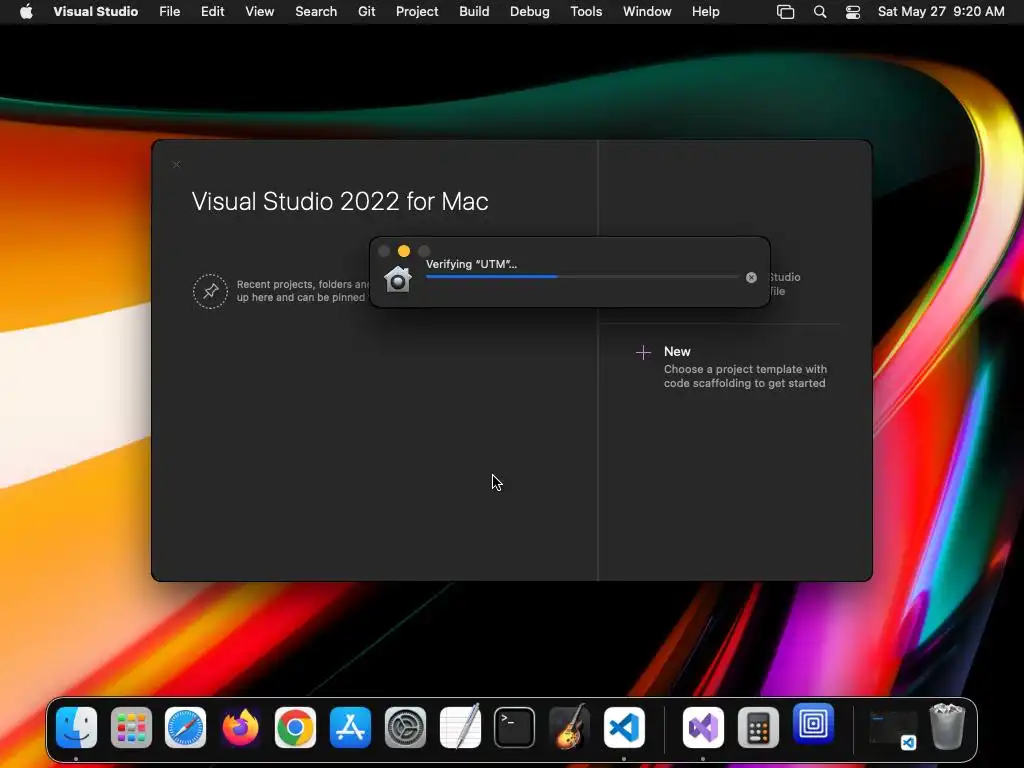Screen dimensions: 1024x768
Task: Open TextEdit from the Dock
Action: coord(460,727)
